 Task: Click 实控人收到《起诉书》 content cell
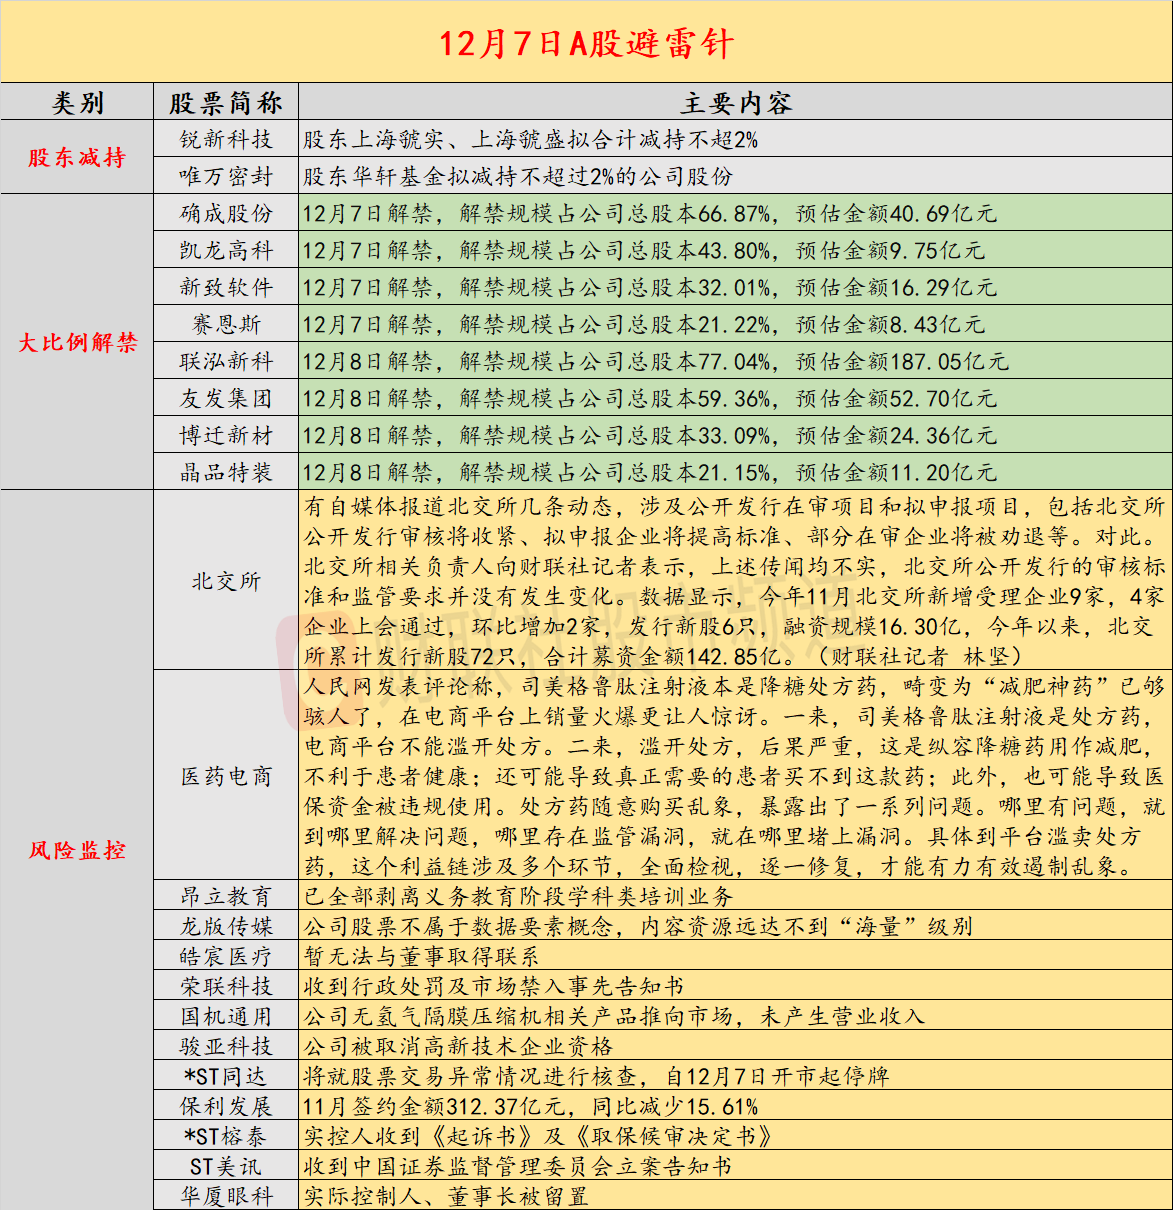[735, 1136]
